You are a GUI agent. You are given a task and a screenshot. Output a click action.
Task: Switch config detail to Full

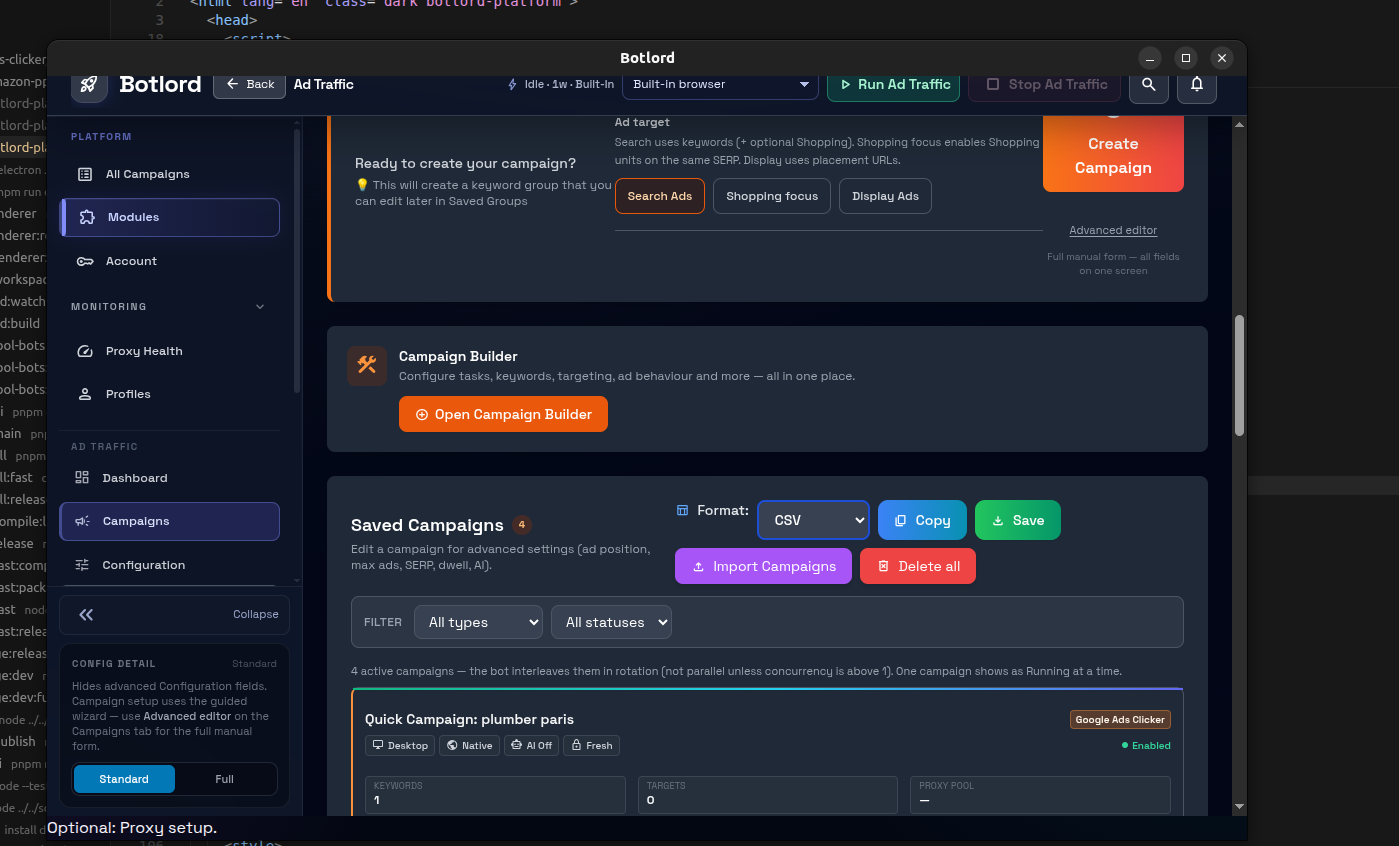[x=225, y=779]
